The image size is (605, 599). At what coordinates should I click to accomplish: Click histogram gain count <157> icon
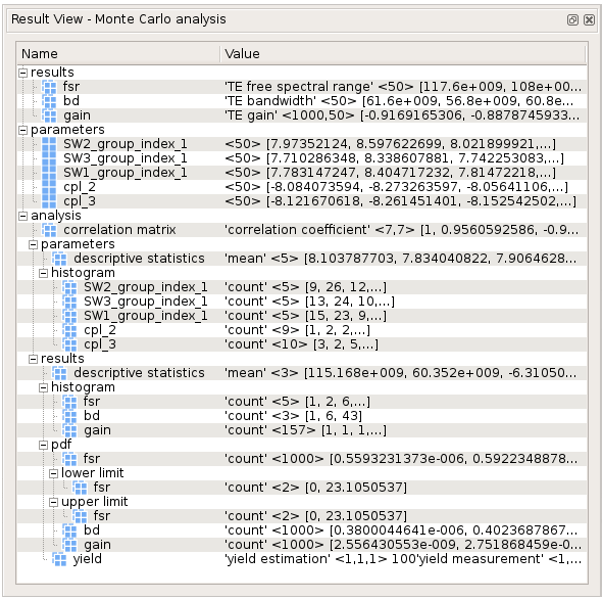(x=70, y=430)
